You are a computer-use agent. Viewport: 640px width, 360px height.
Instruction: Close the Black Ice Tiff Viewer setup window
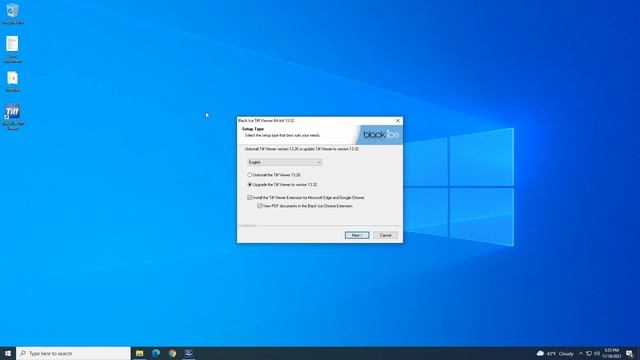click(x=398, y=121)
